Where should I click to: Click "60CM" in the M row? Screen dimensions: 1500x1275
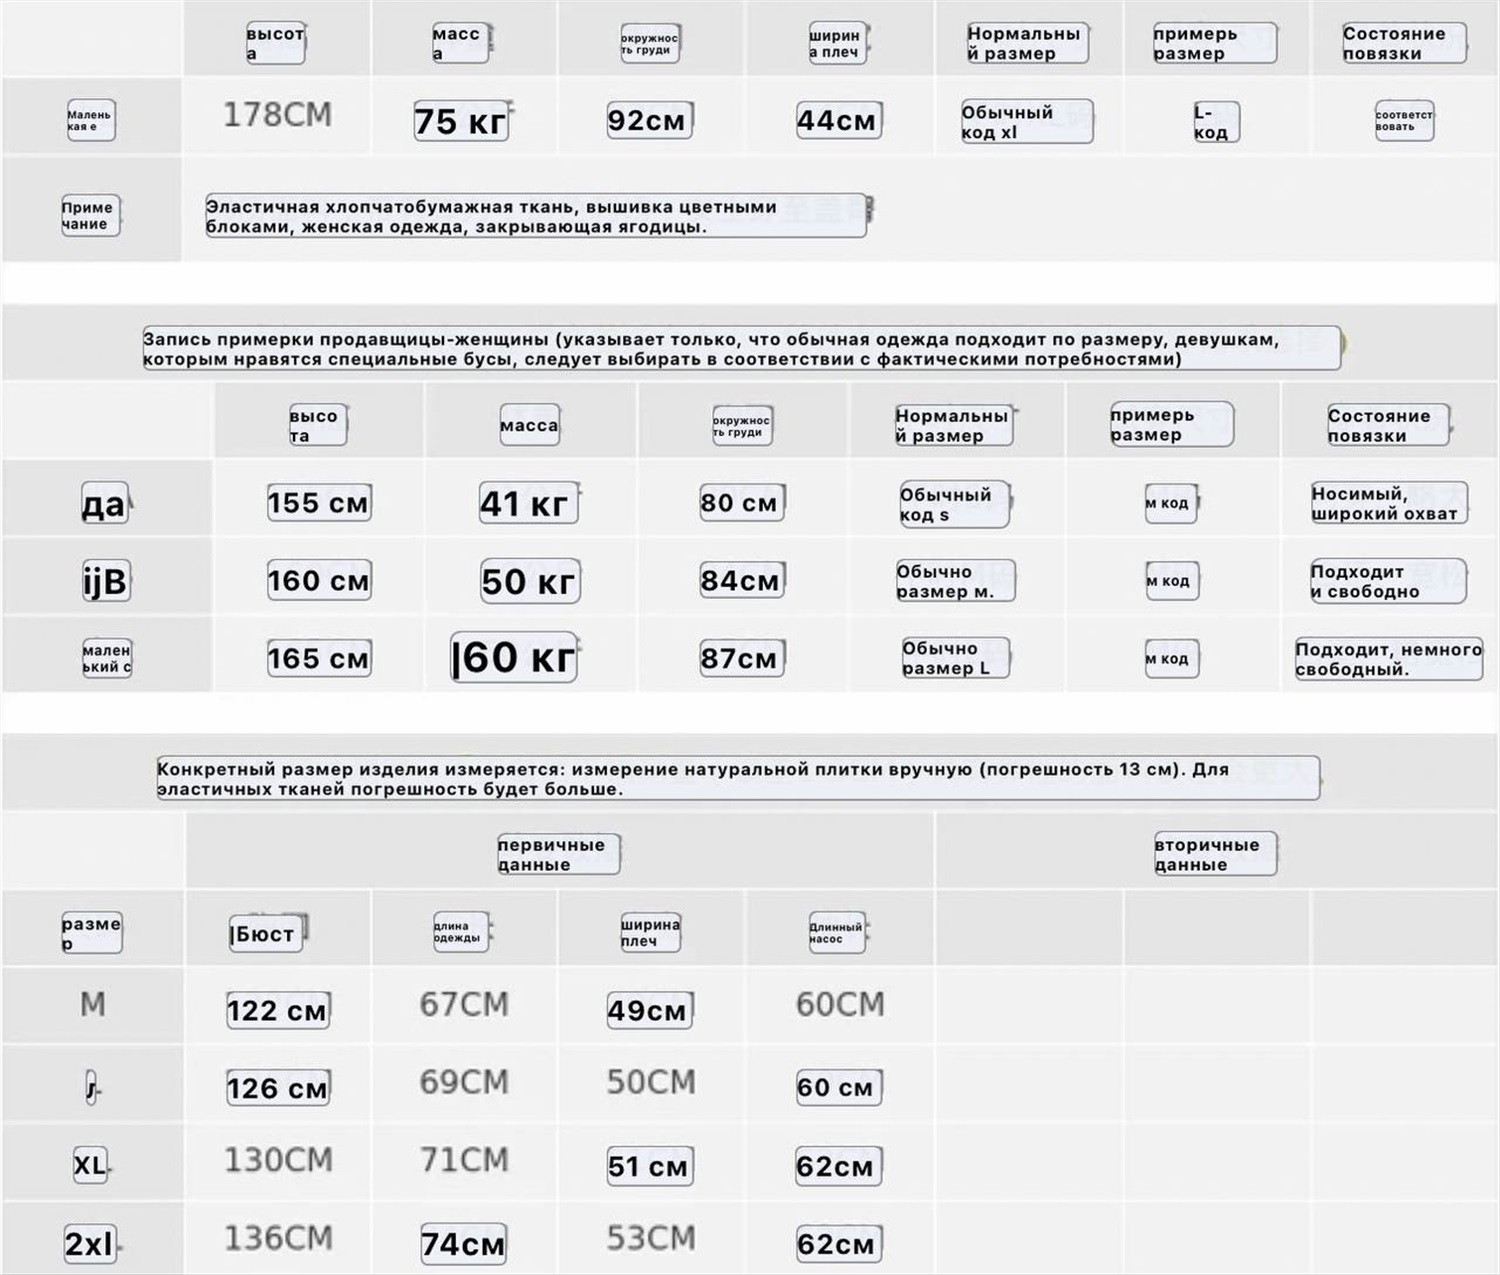click(x=840, y=1004)
